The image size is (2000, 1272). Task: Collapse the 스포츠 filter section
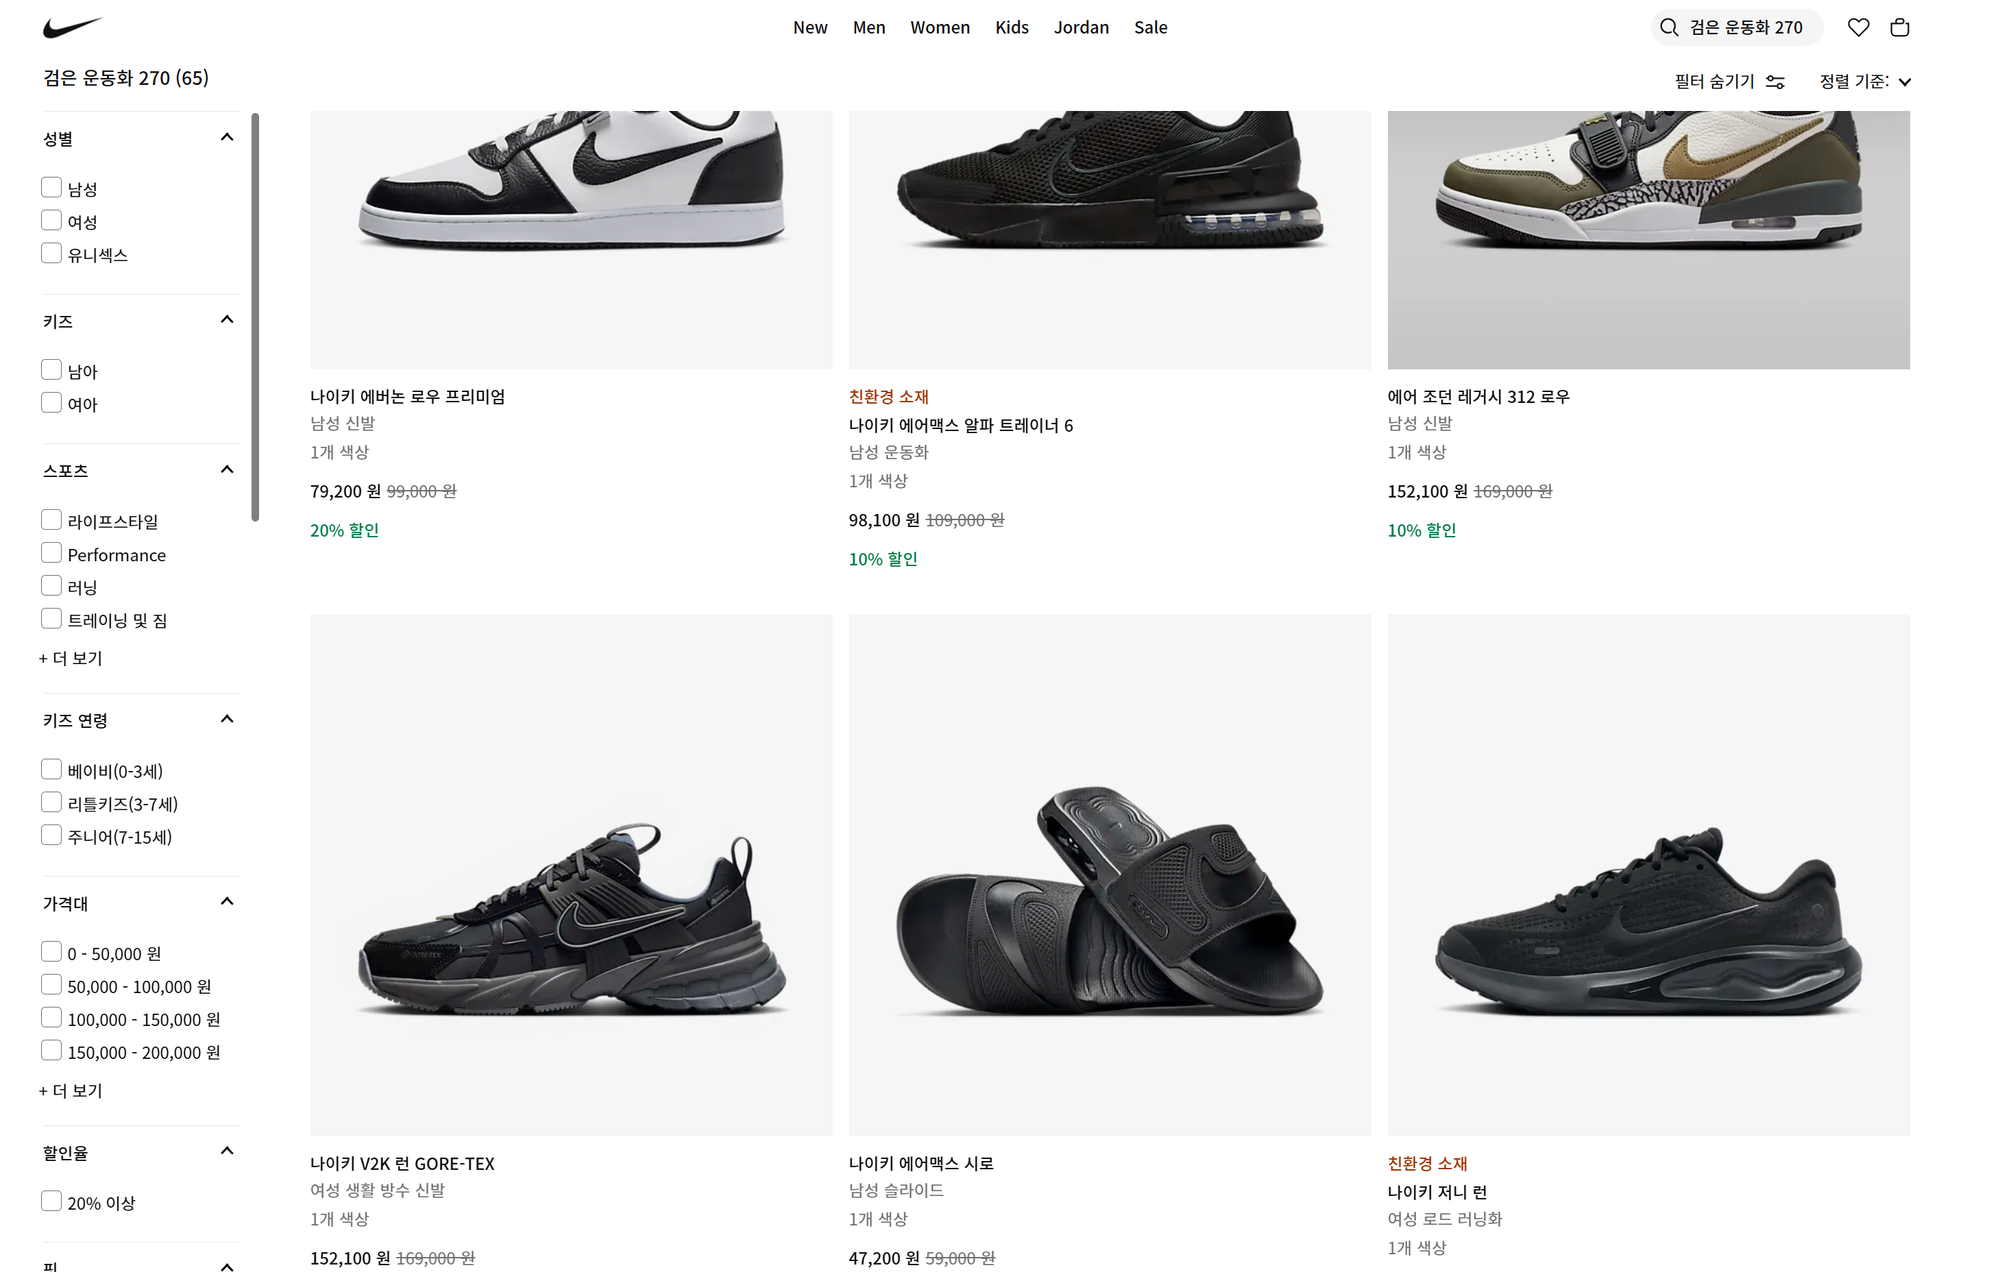pyautogui.click(x=227, y=470)
